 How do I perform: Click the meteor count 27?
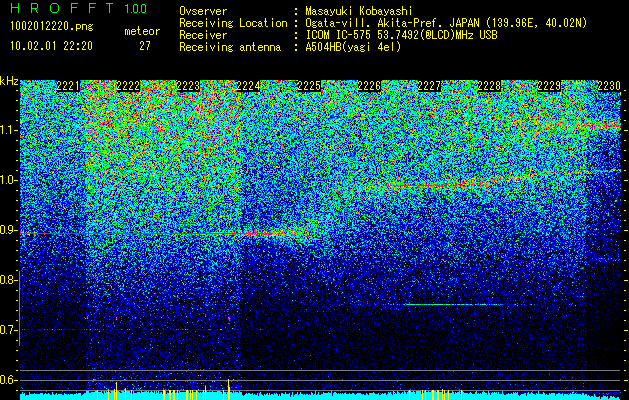(145, 46)
